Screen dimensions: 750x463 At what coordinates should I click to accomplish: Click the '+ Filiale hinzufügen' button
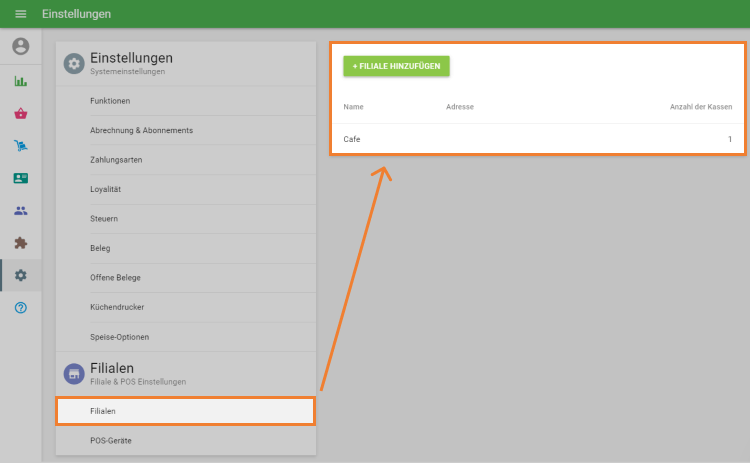396,66
